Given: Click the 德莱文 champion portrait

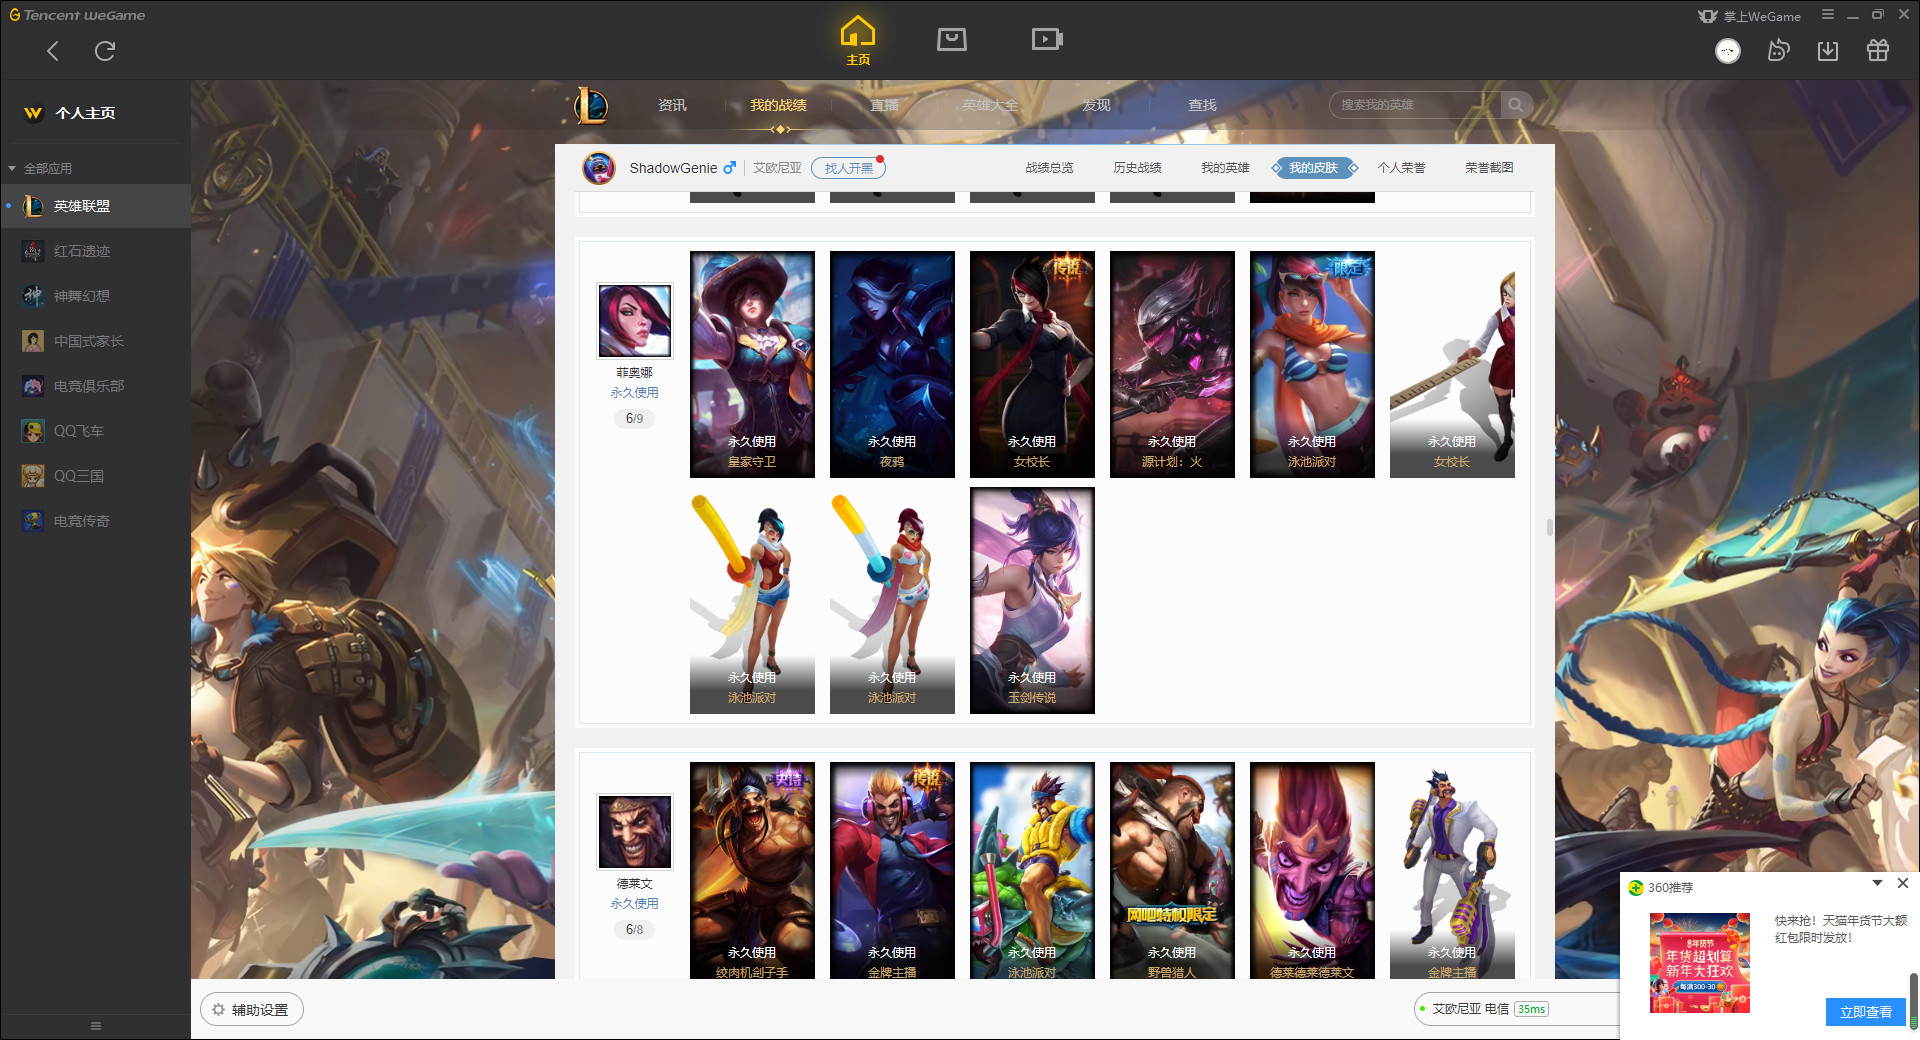Looking at the screenshot, I should point(635,832).
